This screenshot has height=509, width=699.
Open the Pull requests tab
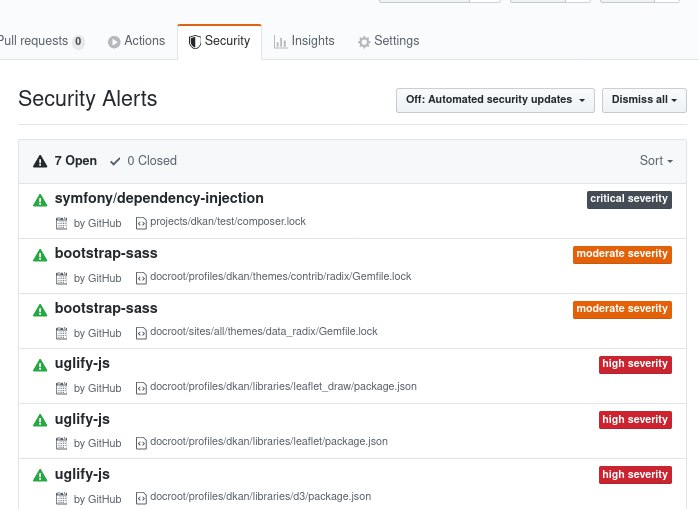(x=42, y=41)
